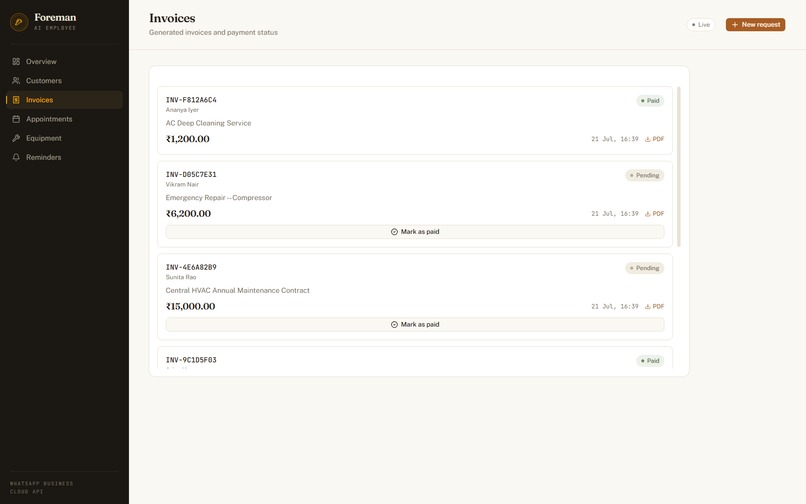Open the Appointments section
Image resolution: width=806 pixels, height=504 pixels.
[x=64, y=119]
